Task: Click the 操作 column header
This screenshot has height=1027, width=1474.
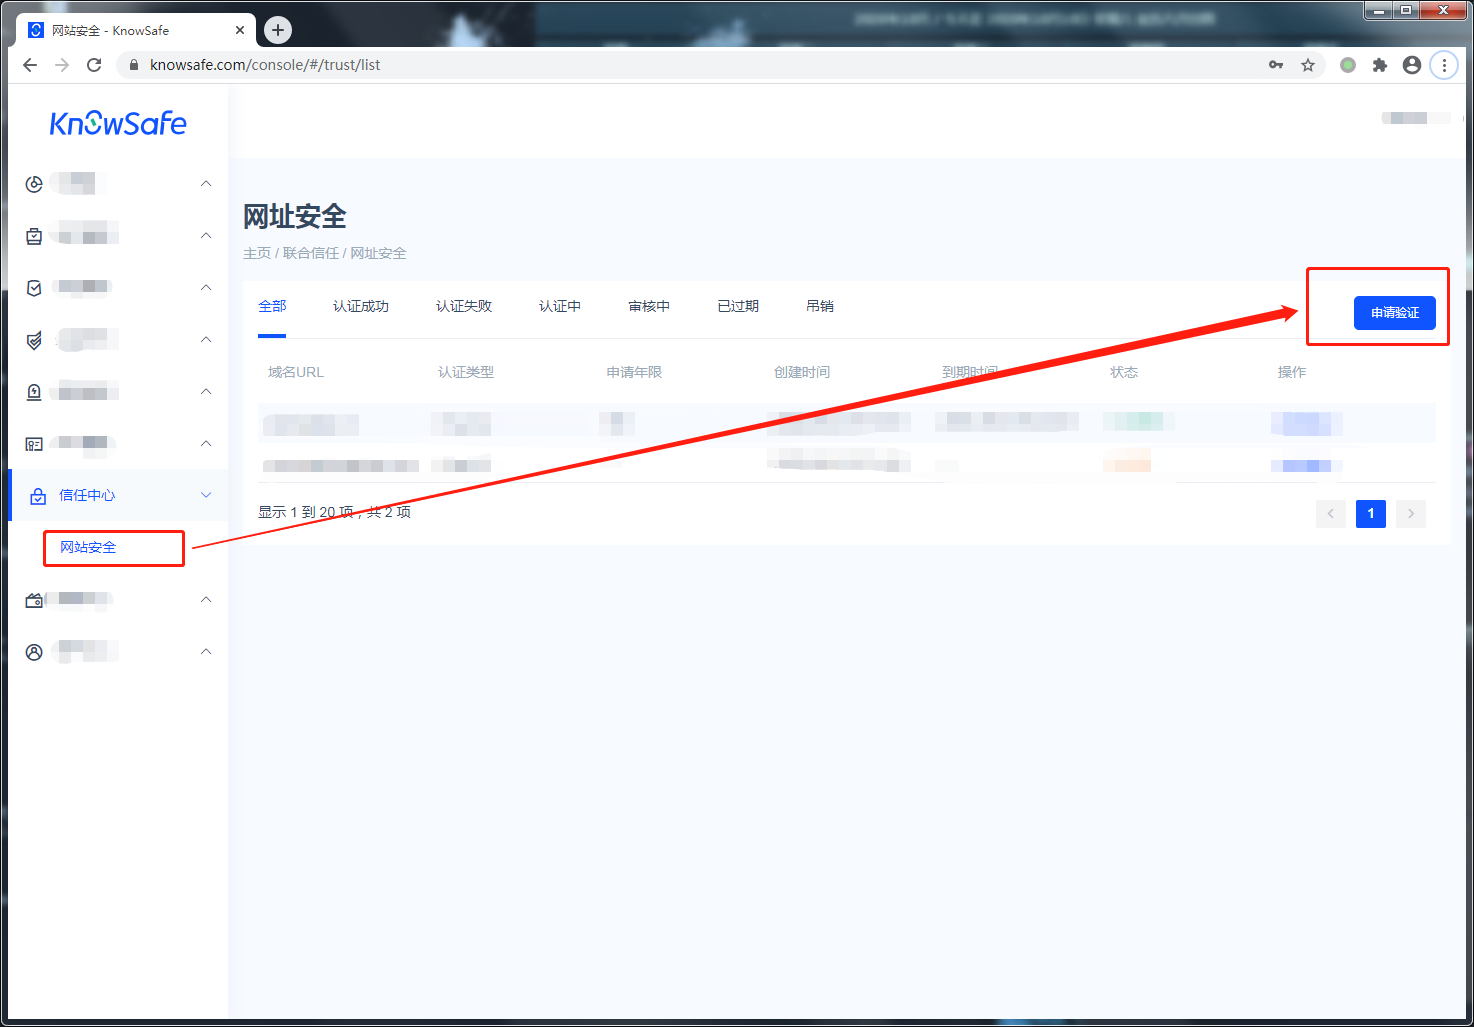Action: (1292, 372)
